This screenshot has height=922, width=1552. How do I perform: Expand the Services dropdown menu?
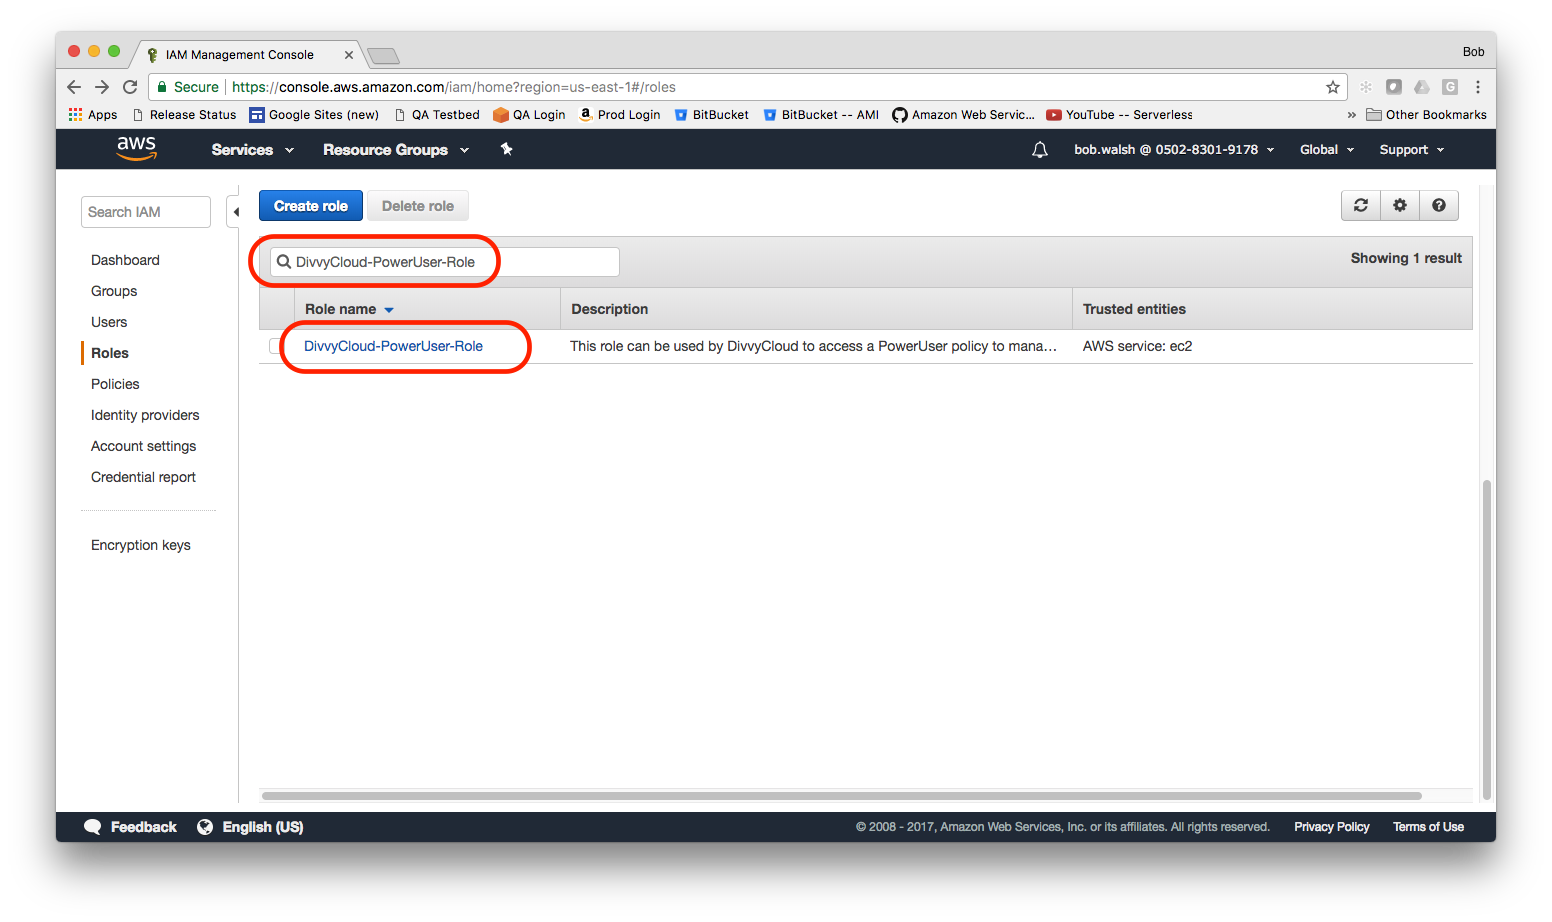[x=252, y=150]
